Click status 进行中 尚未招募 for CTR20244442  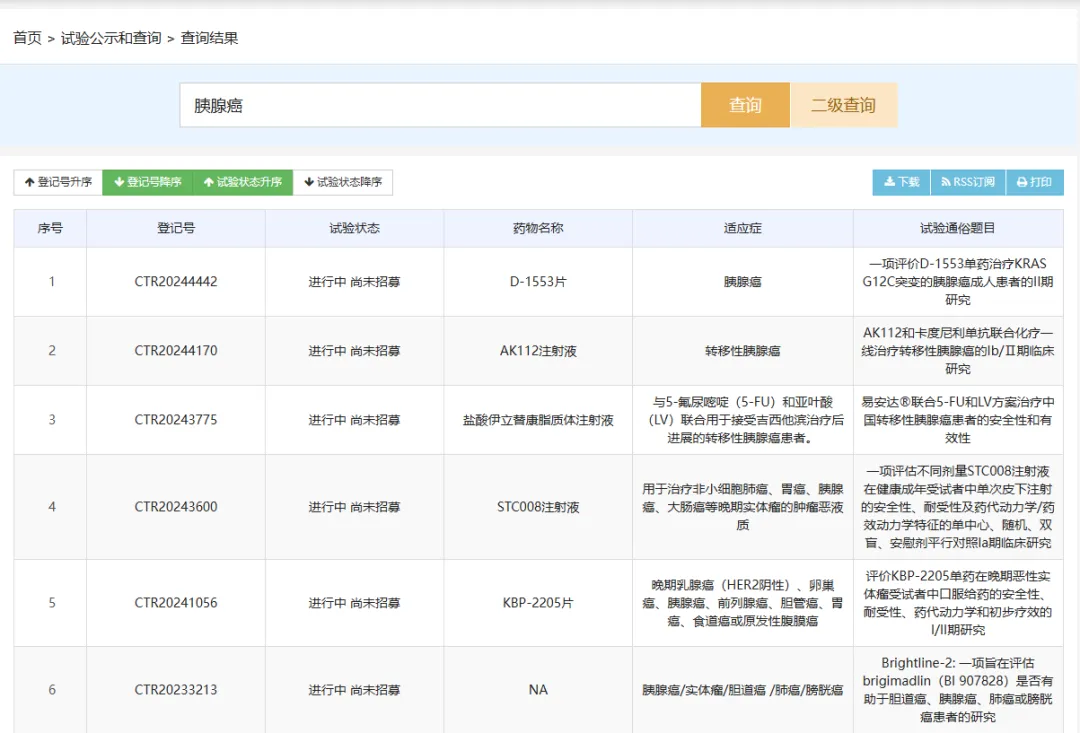[354, 282]
